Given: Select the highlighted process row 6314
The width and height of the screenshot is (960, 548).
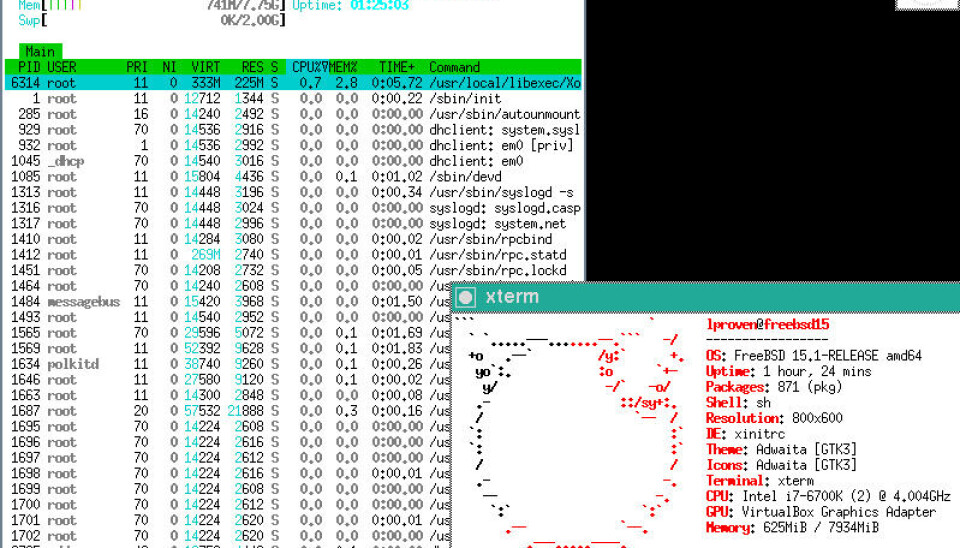Looking at the screenshot, I should click(293, 83).
